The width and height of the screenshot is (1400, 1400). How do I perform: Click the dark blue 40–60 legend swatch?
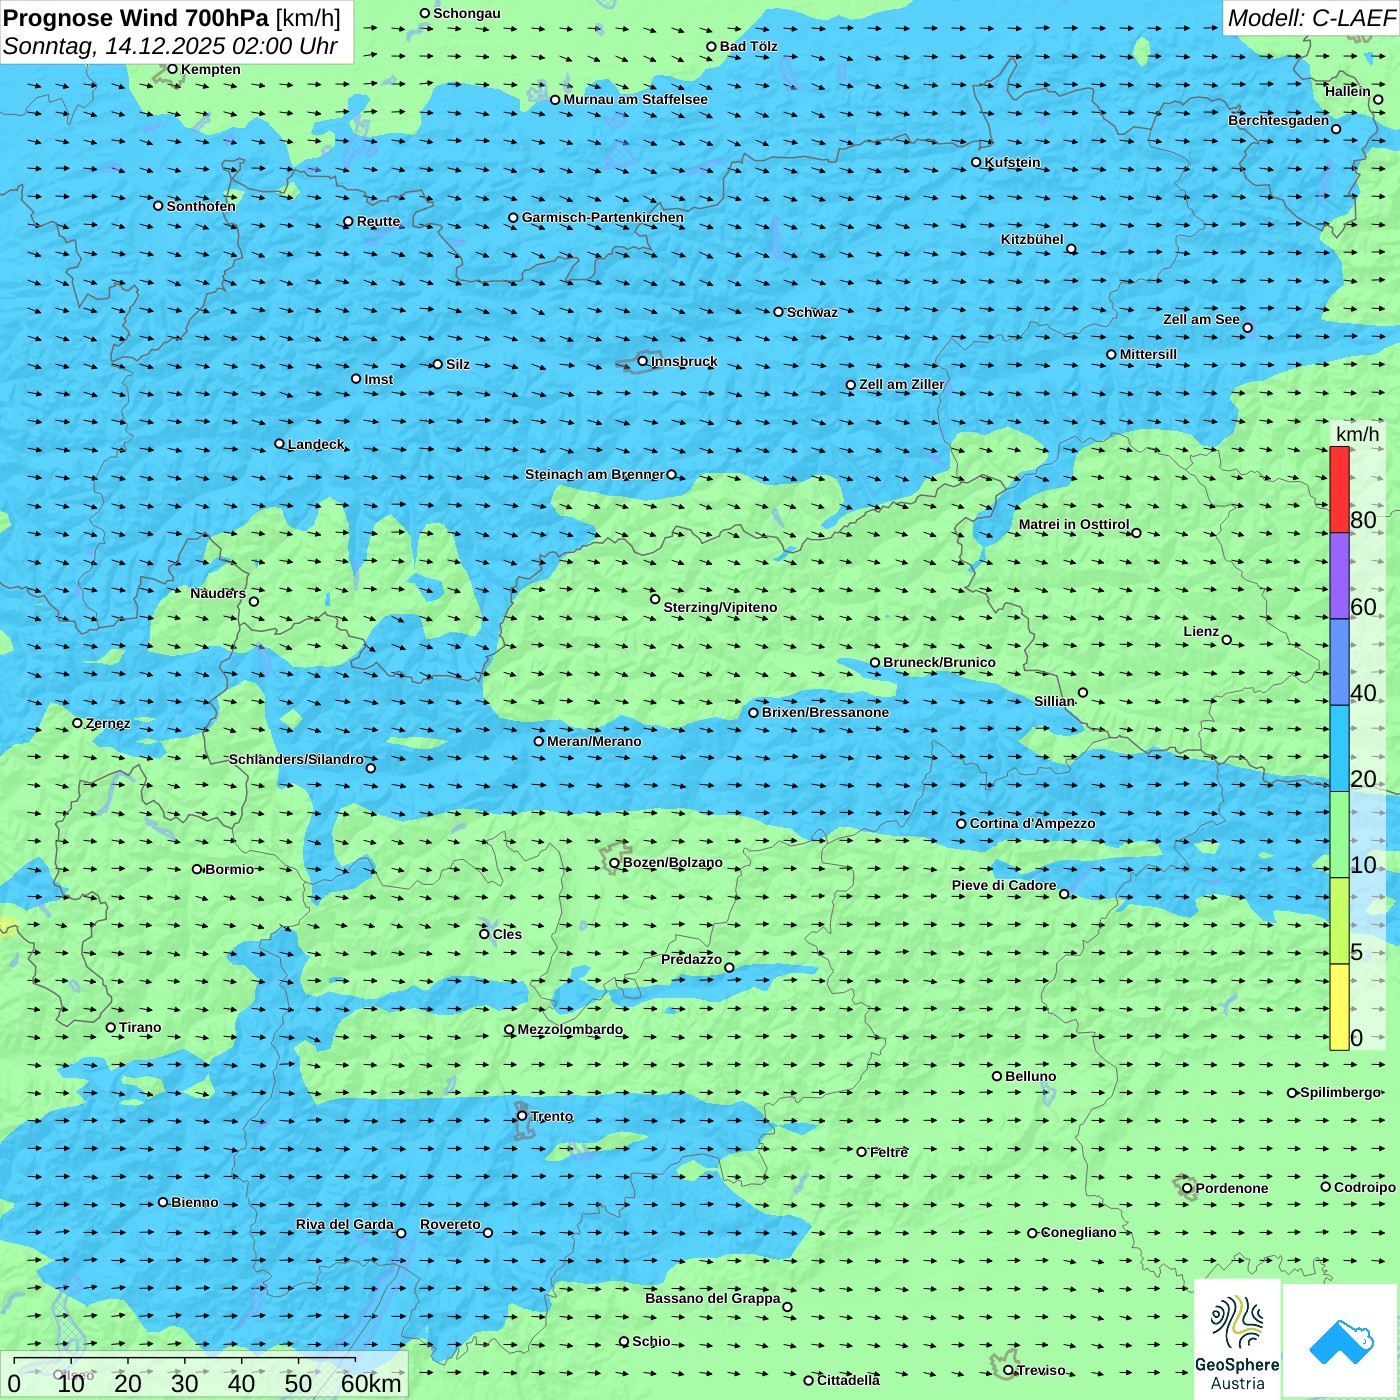tap(1339, 662)
